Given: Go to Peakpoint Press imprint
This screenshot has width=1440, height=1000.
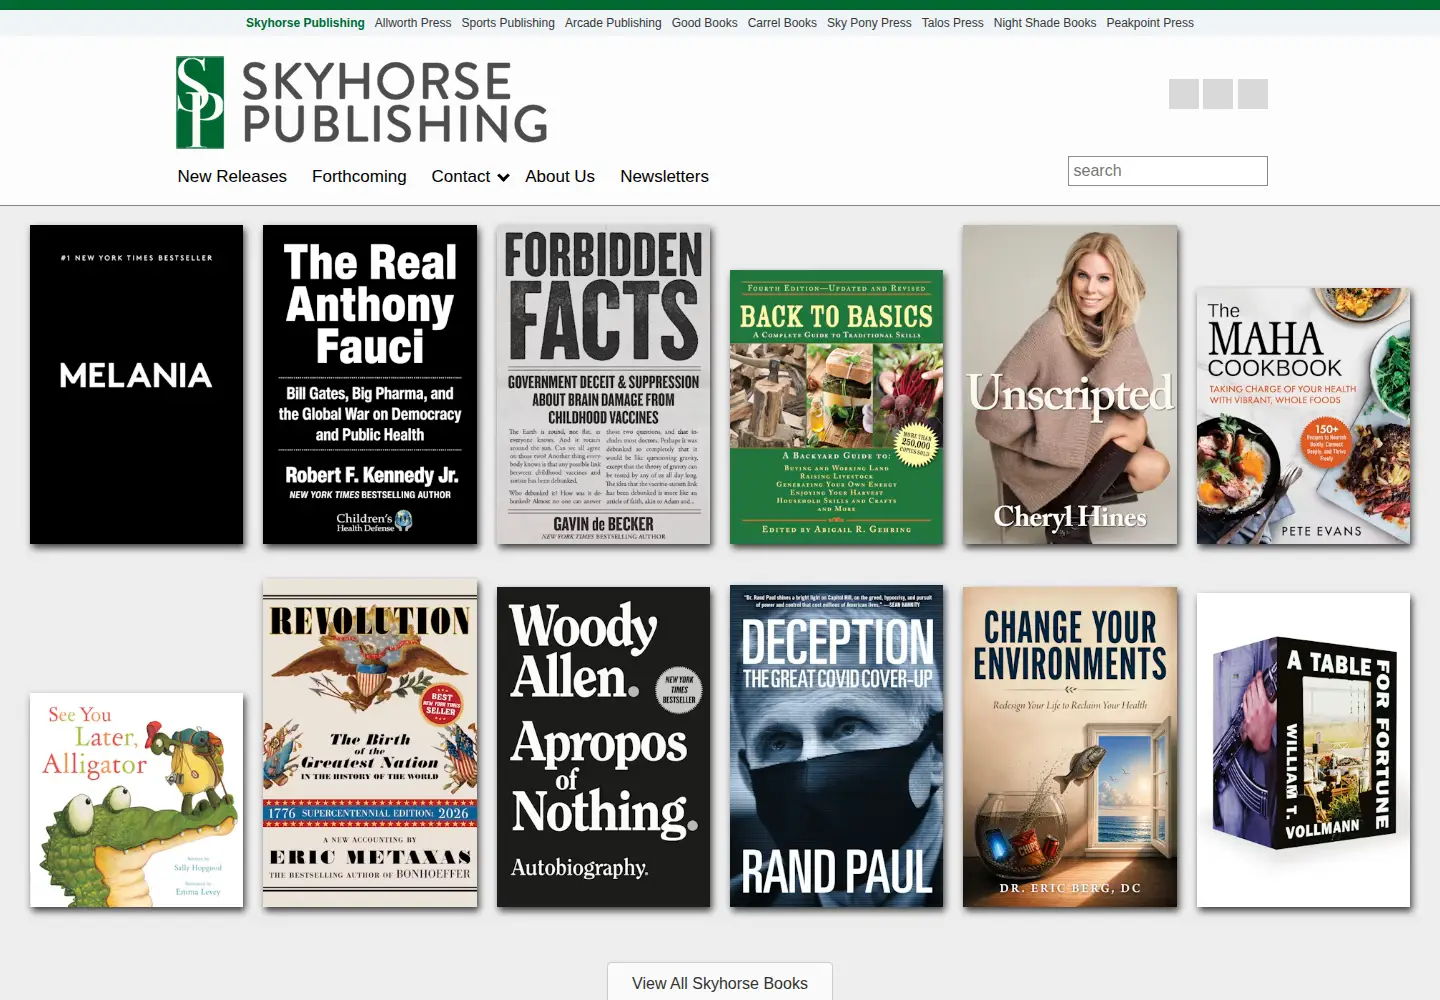Looking at the screenshot, I should (1150, 23).
